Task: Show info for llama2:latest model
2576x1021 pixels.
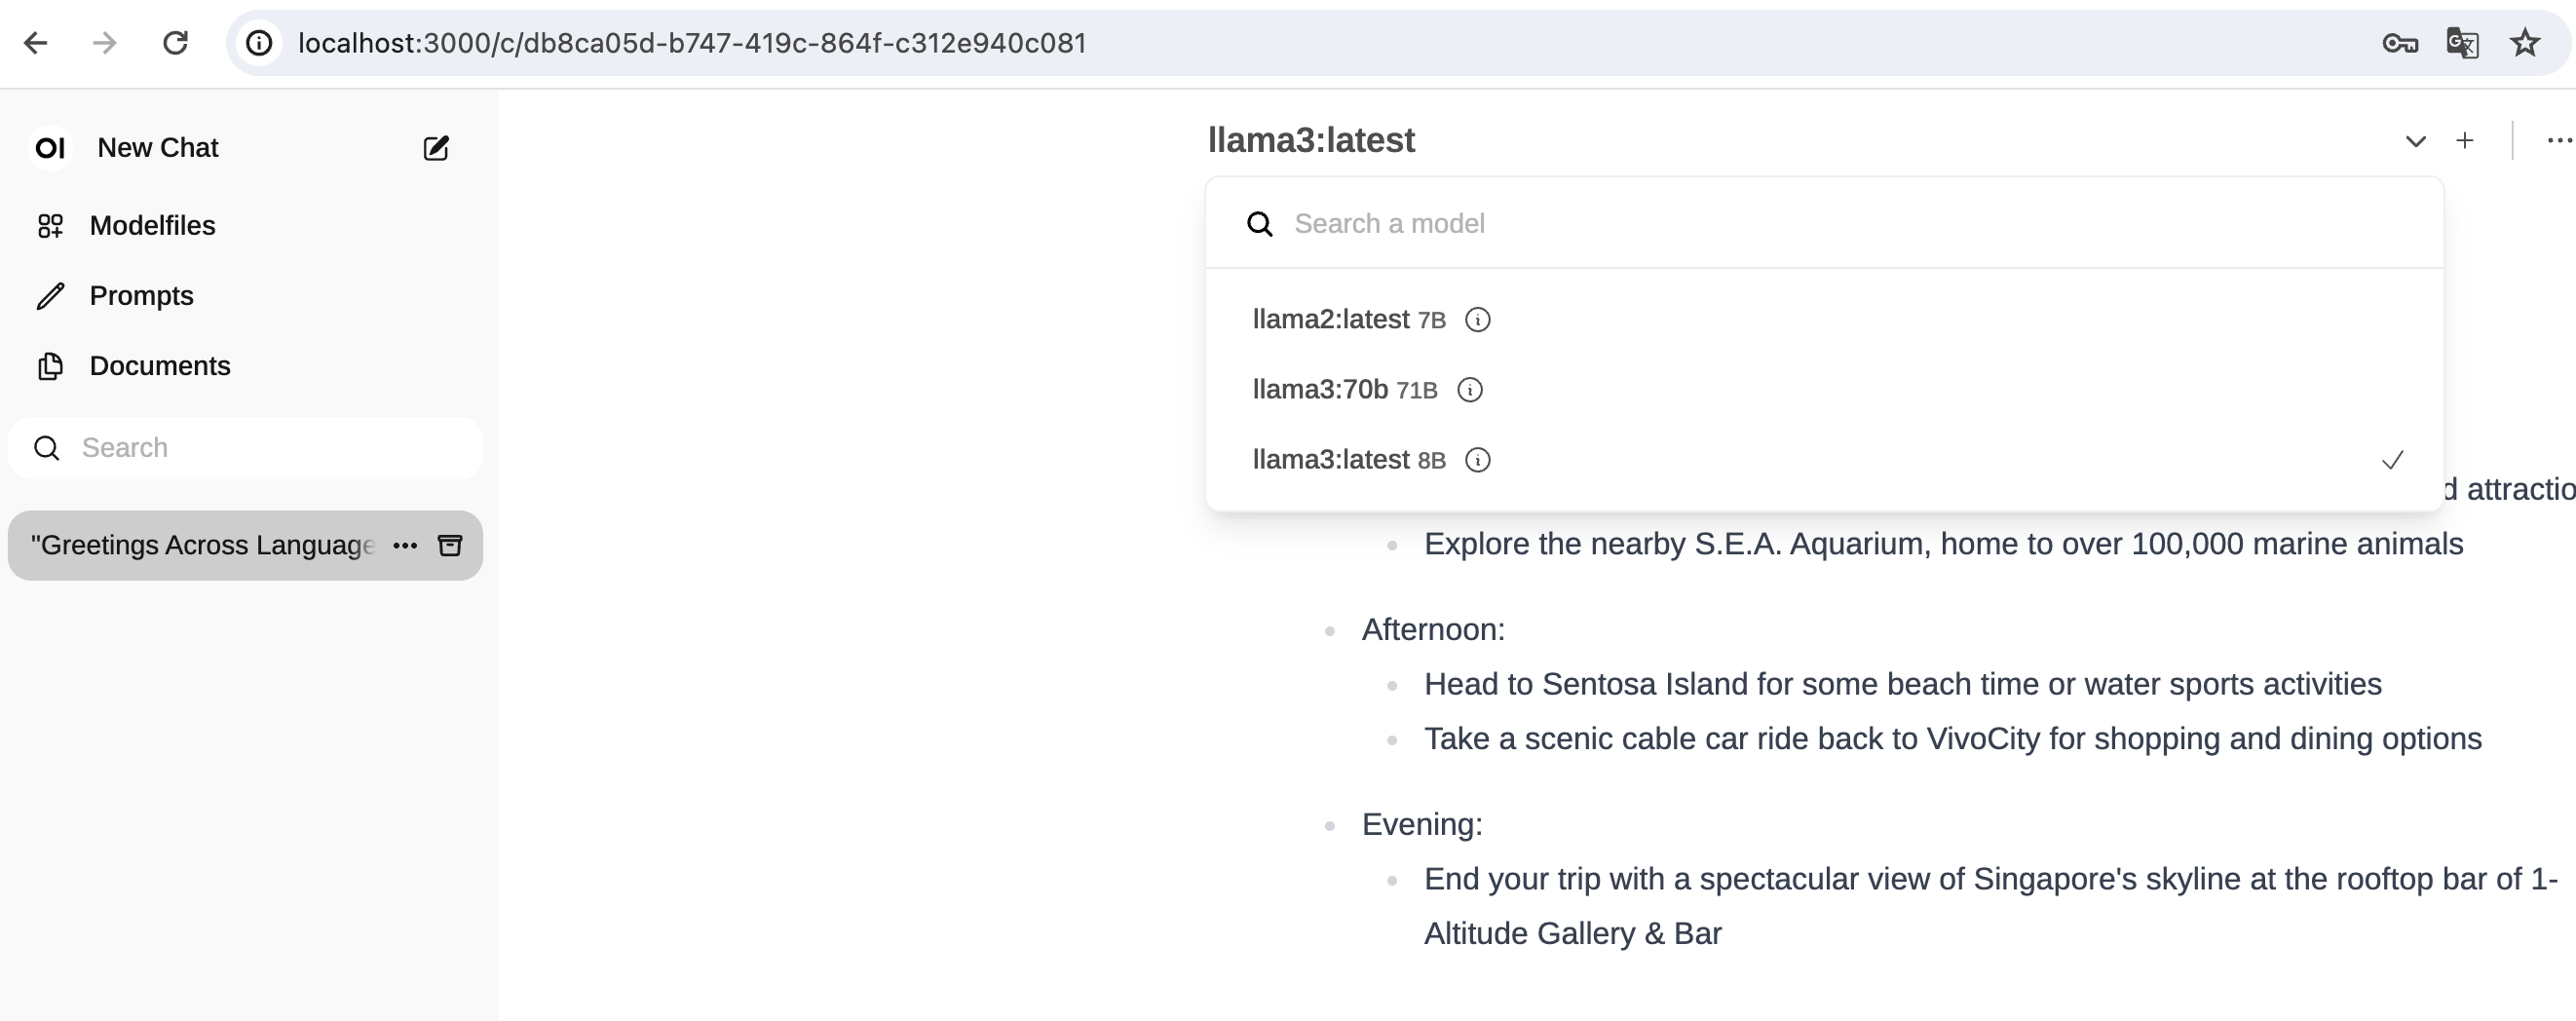Action: pos(1477,320)
